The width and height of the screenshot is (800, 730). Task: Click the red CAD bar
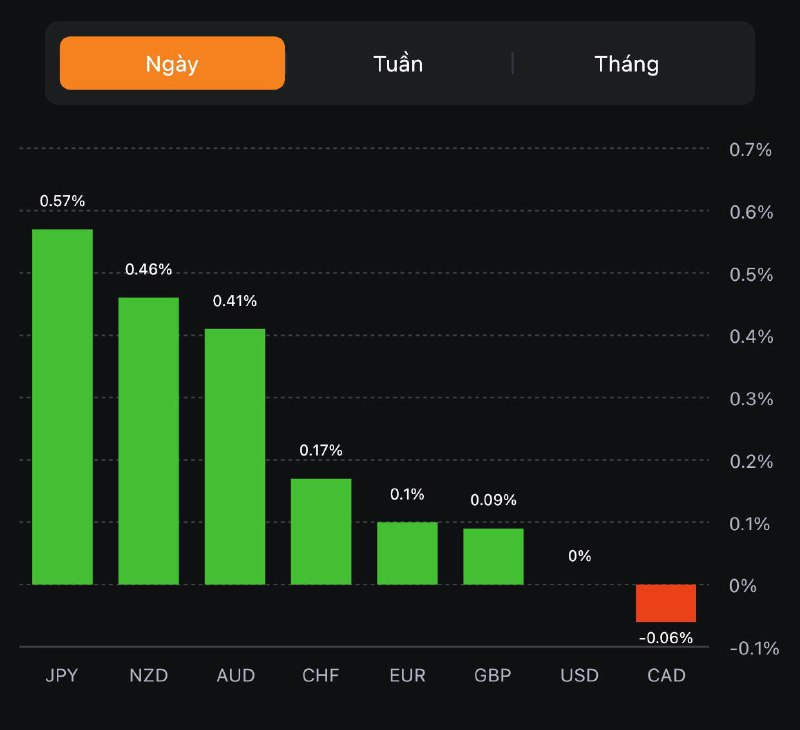point(666,603)
